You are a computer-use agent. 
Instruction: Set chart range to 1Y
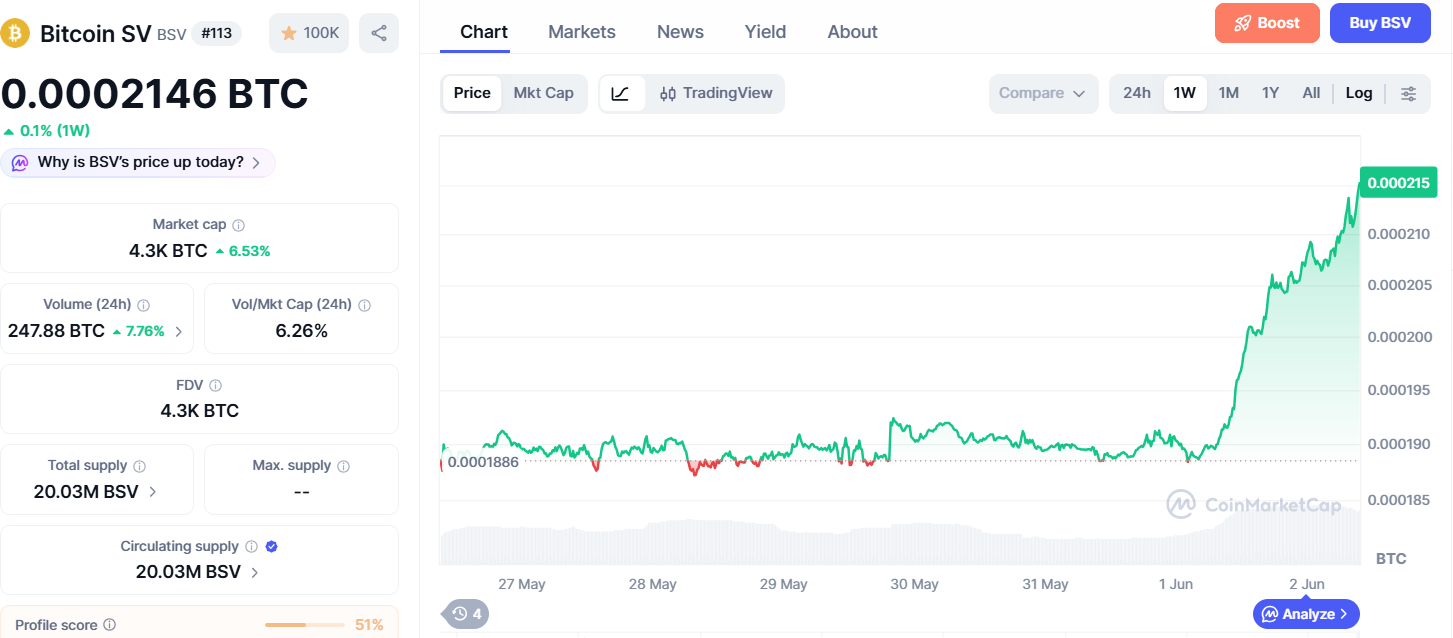pos(1270,93)
